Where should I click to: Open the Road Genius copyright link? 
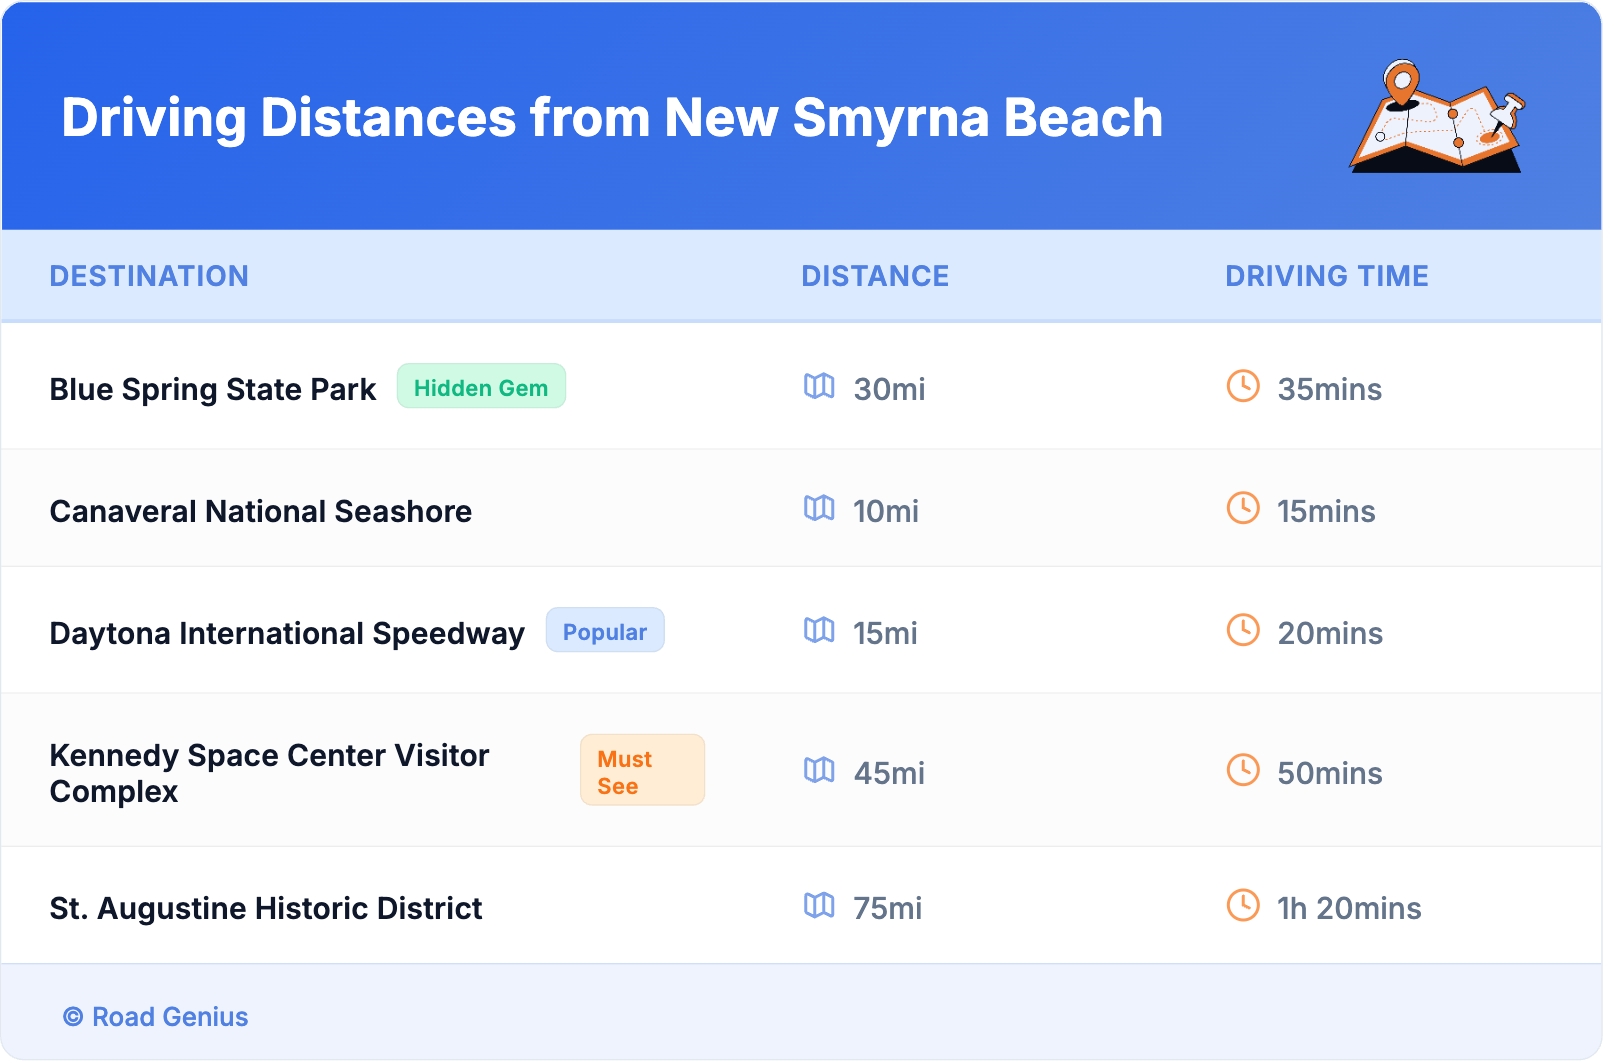pyautogui.click(x=156, y=1017)
